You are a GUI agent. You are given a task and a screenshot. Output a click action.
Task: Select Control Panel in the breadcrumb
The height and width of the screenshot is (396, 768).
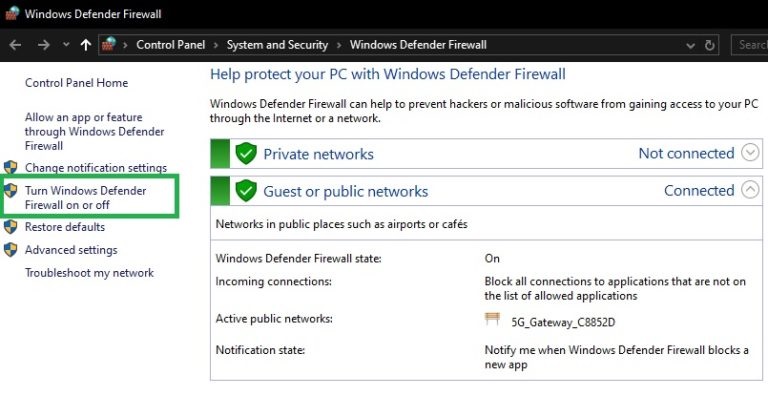point(170,45)
